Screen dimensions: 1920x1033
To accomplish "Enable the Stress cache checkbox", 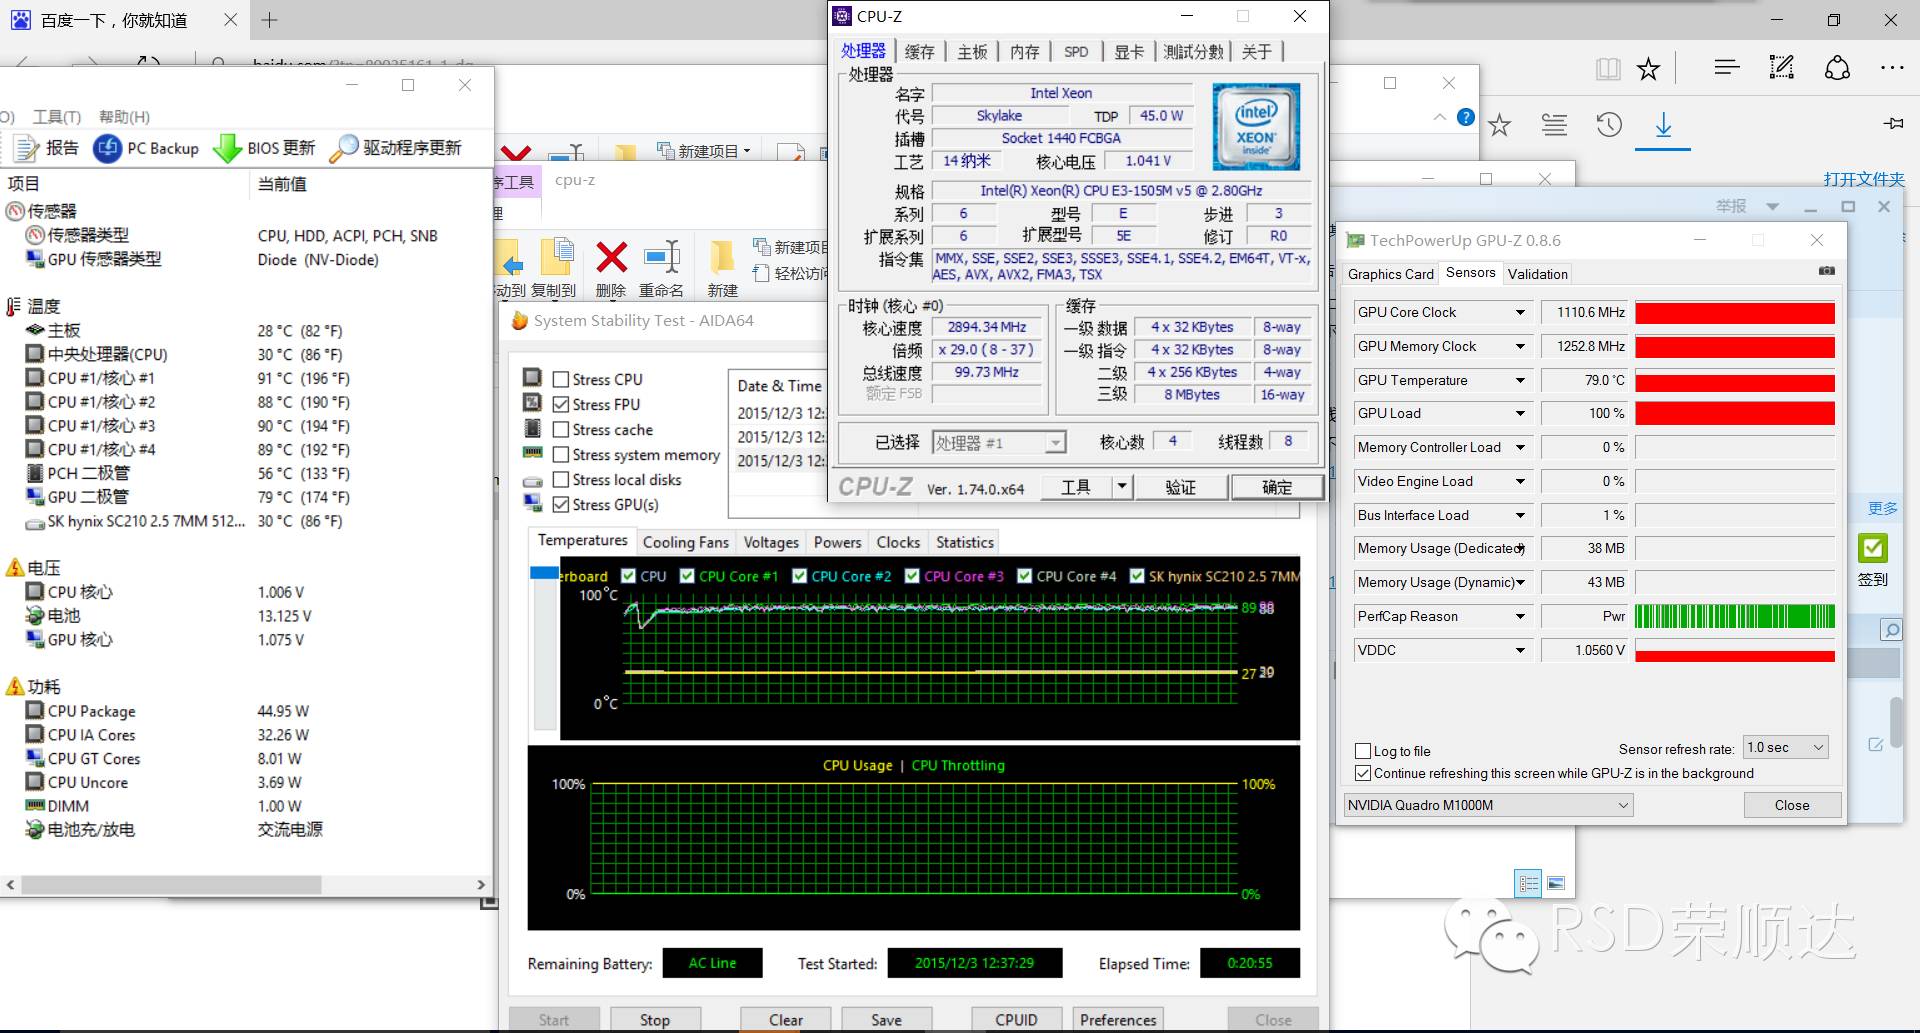I will 561,430.
